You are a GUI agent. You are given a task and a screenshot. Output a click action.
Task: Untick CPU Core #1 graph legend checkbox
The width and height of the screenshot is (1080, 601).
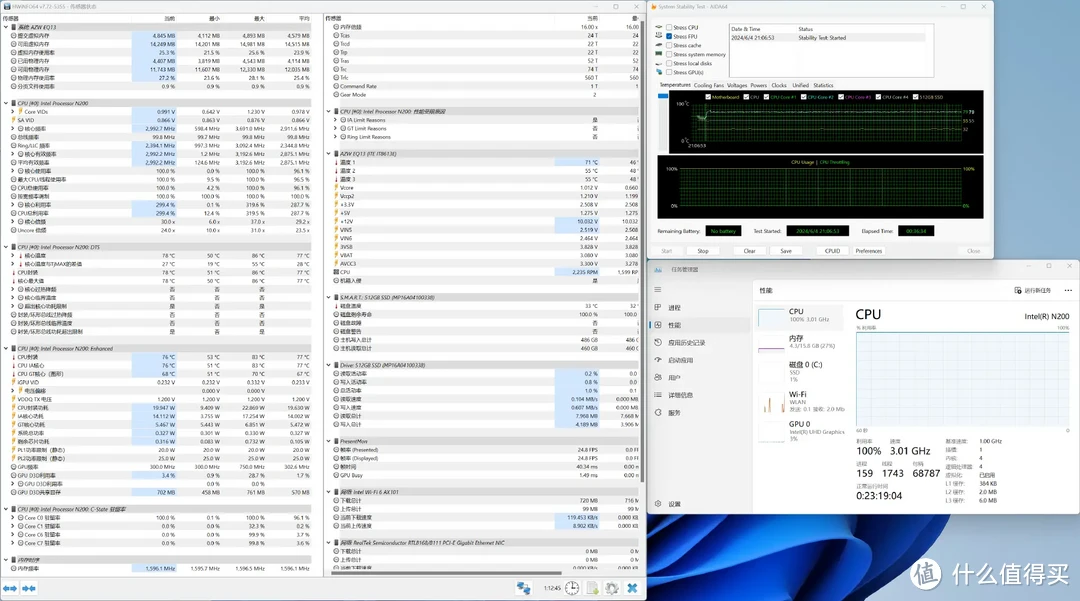point(767,97)
